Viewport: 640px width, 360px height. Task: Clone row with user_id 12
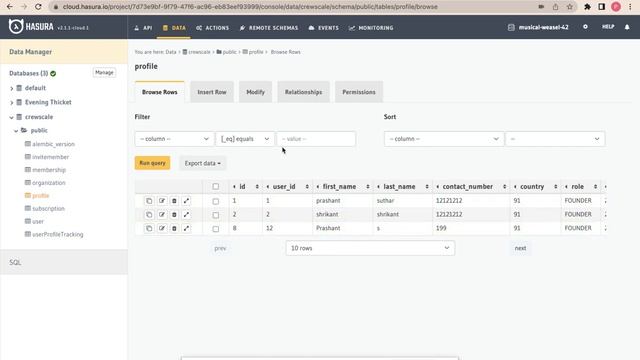pyautogui.click(x=149, y=229)
